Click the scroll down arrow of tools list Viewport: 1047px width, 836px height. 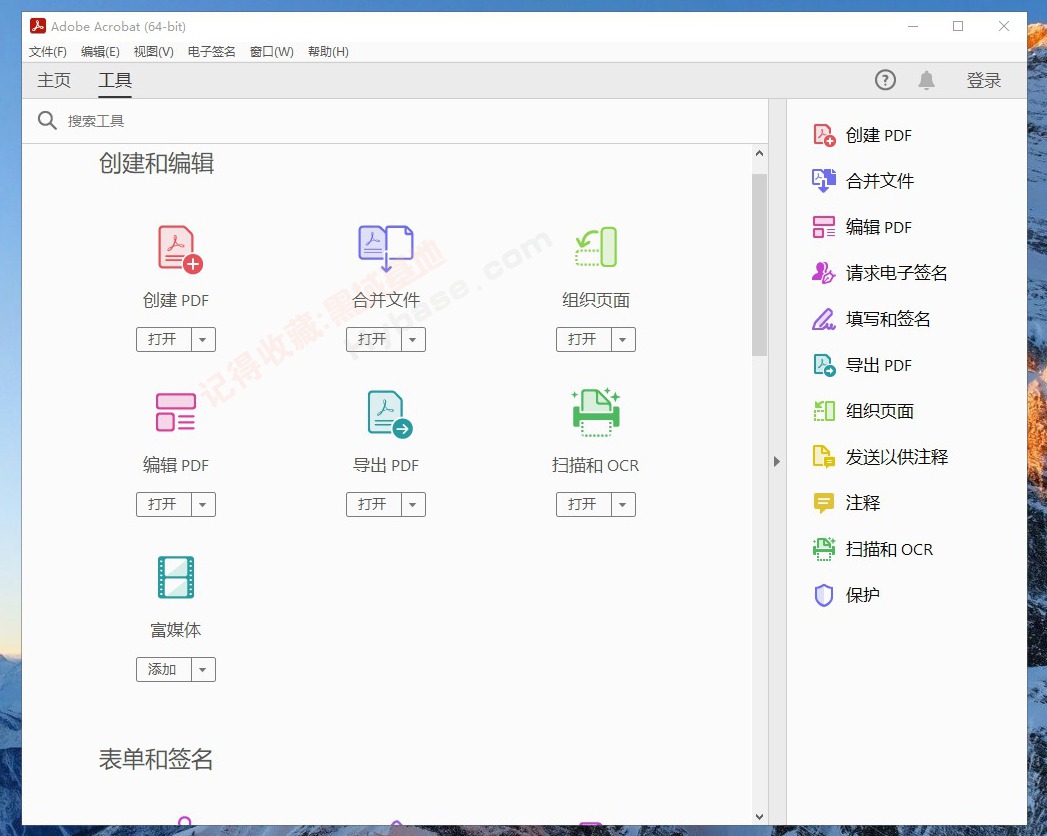(x=759, y=817)
